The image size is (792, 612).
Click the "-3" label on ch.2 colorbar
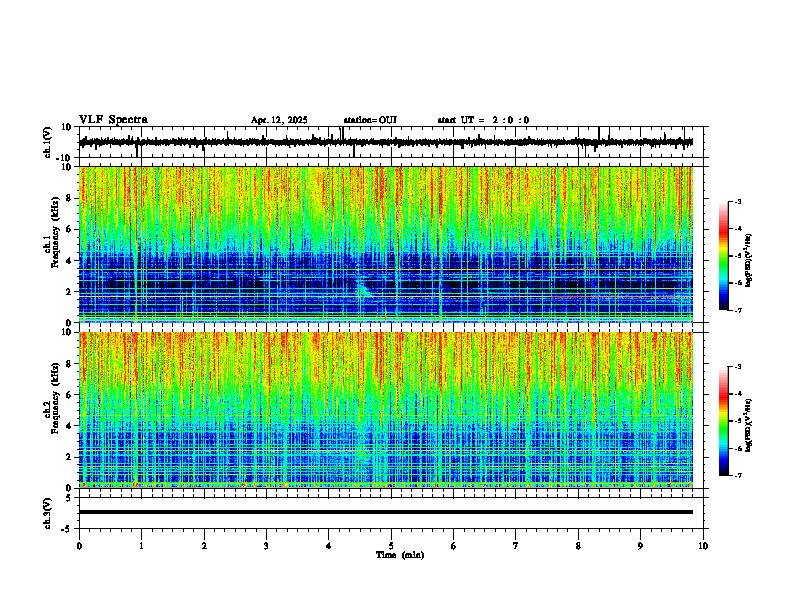pyautogui.click(x=738, y=367)
